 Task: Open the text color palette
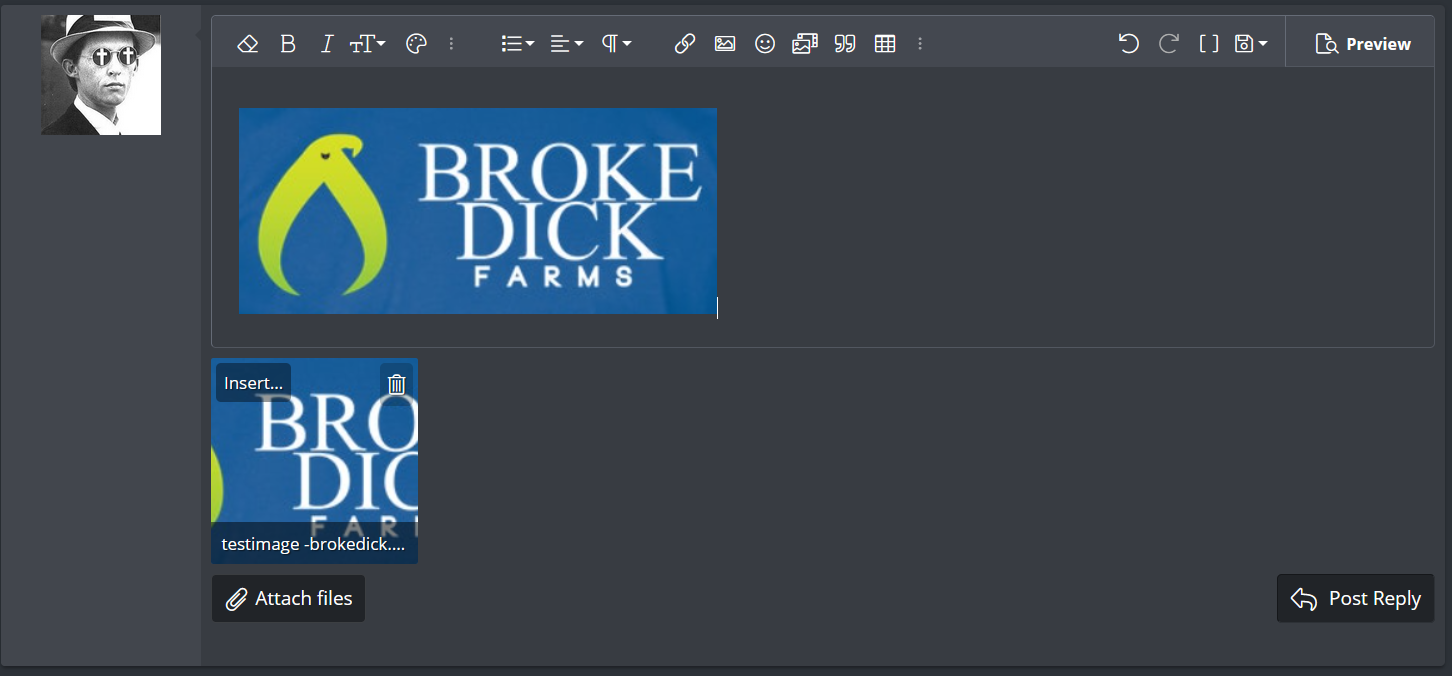(x=416, y=44)
